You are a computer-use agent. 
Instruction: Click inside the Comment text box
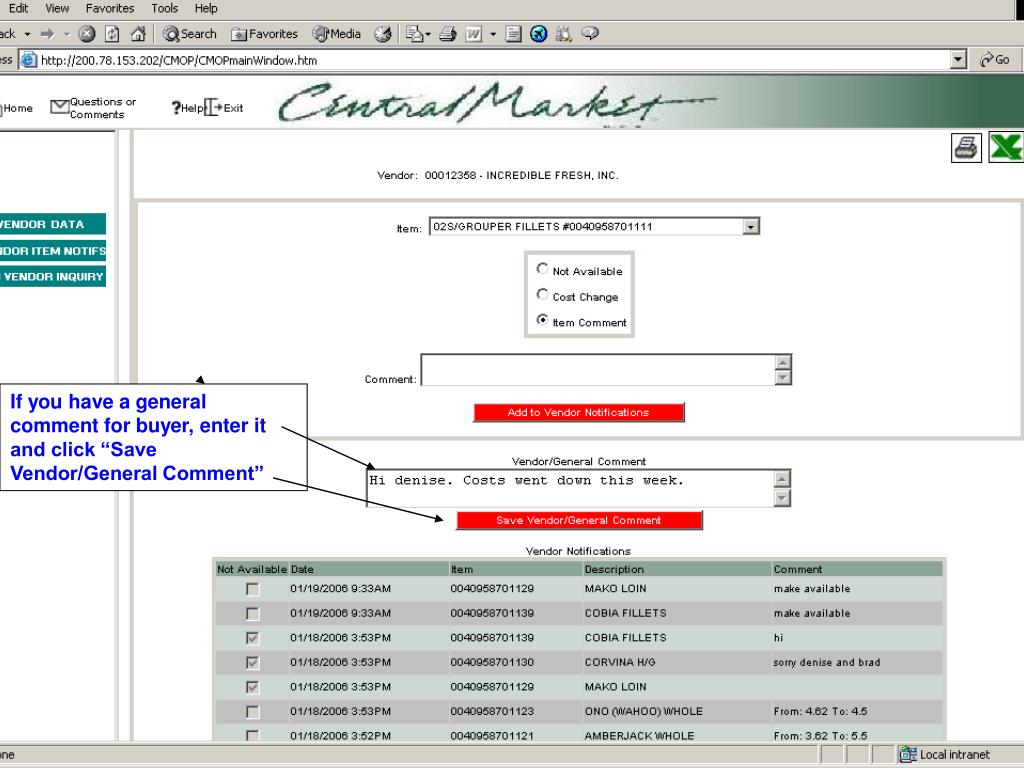click(598, 370)
